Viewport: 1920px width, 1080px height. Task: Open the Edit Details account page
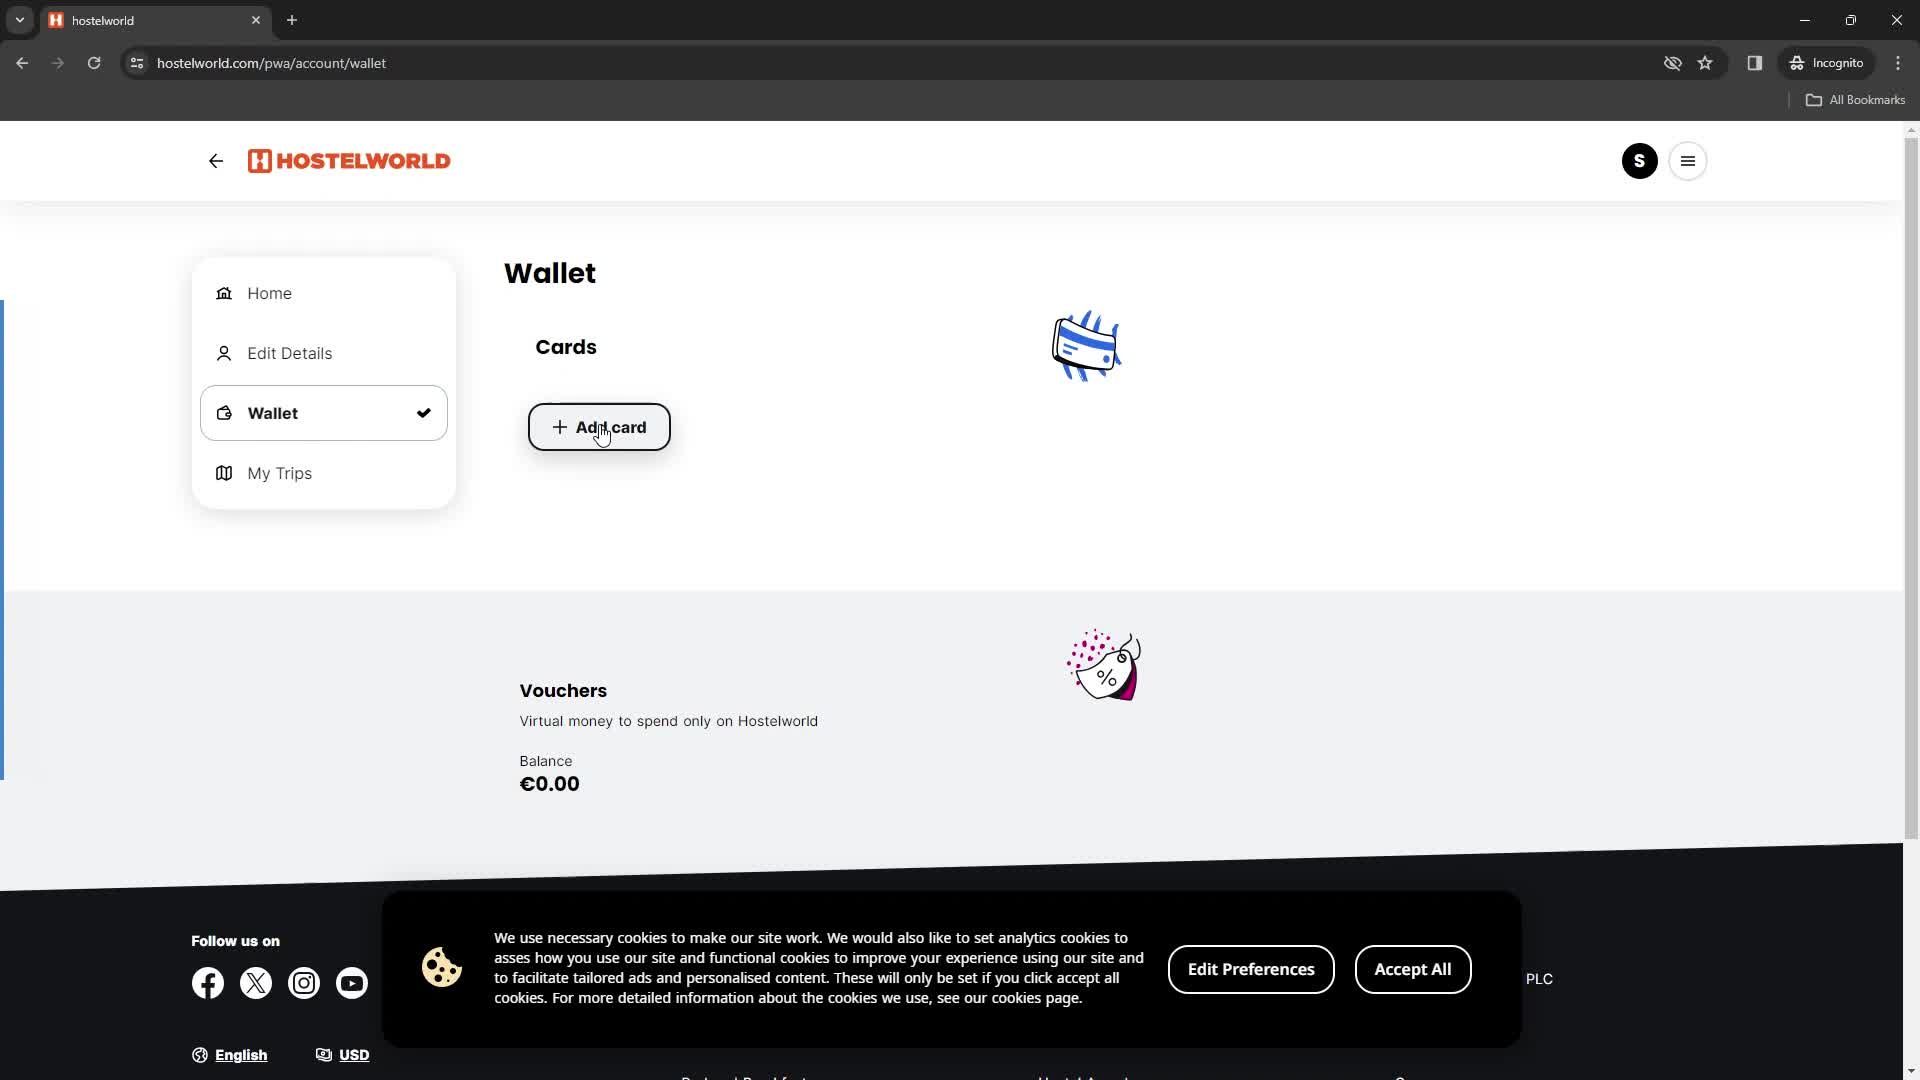click(x=290, y=353)
